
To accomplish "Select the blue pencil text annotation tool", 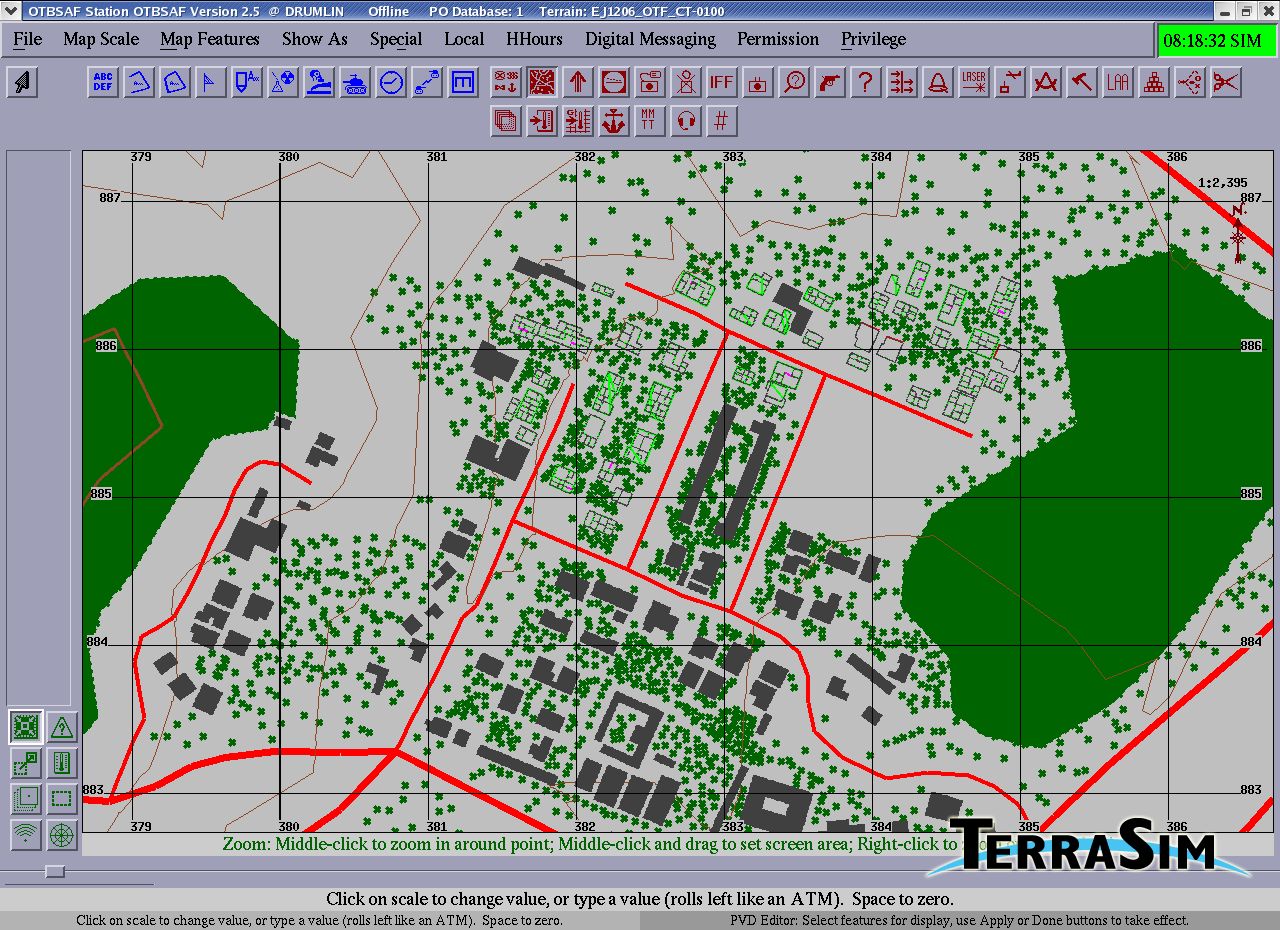I will [x=247, y=82].
